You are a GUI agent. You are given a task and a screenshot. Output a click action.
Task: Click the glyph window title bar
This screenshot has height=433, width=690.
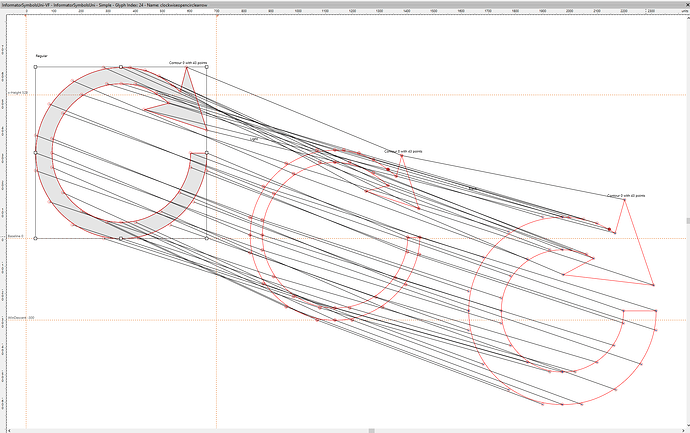[345, 4]
